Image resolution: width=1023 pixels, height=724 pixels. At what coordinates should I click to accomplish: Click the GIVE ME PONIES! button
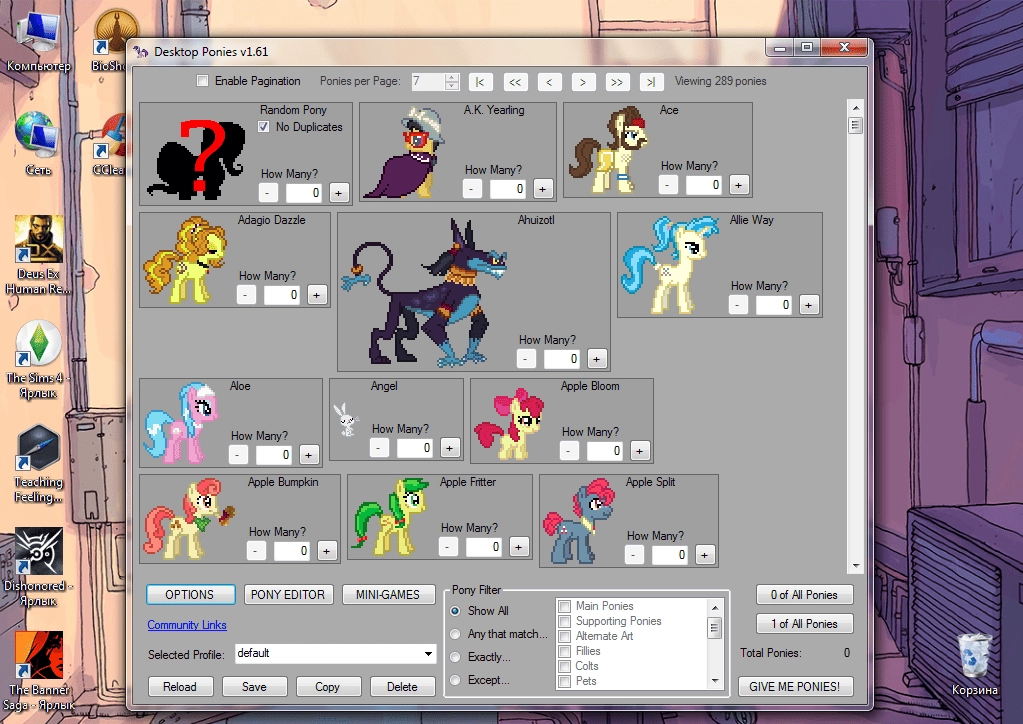[795, 687]
